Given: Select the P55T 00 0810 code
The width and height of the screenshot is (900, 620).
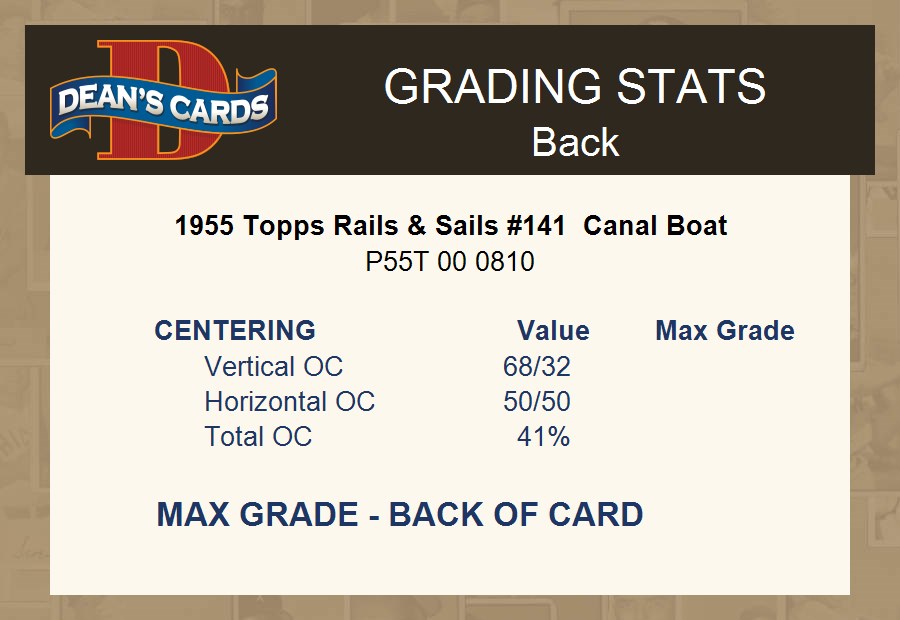Looking at the screenshot, I should point(450,262).
